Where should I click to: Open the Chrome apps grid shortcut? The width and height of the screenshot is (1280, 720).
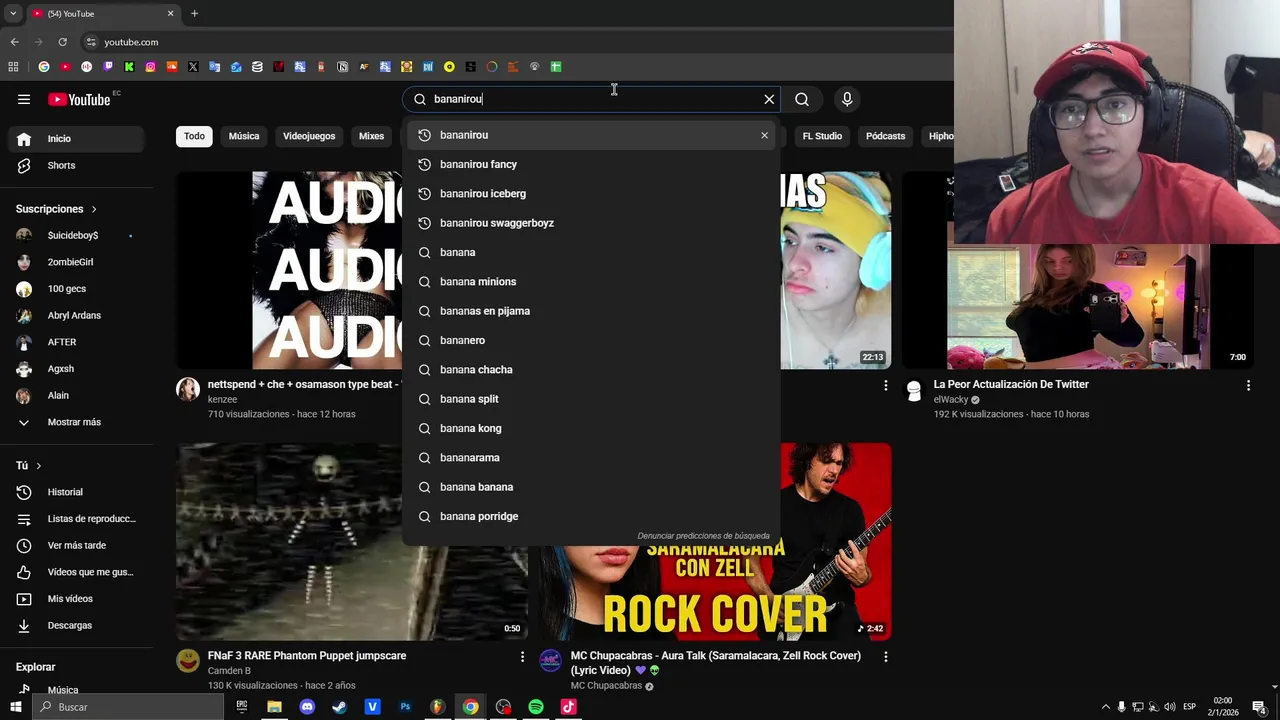tap(13, 67)
